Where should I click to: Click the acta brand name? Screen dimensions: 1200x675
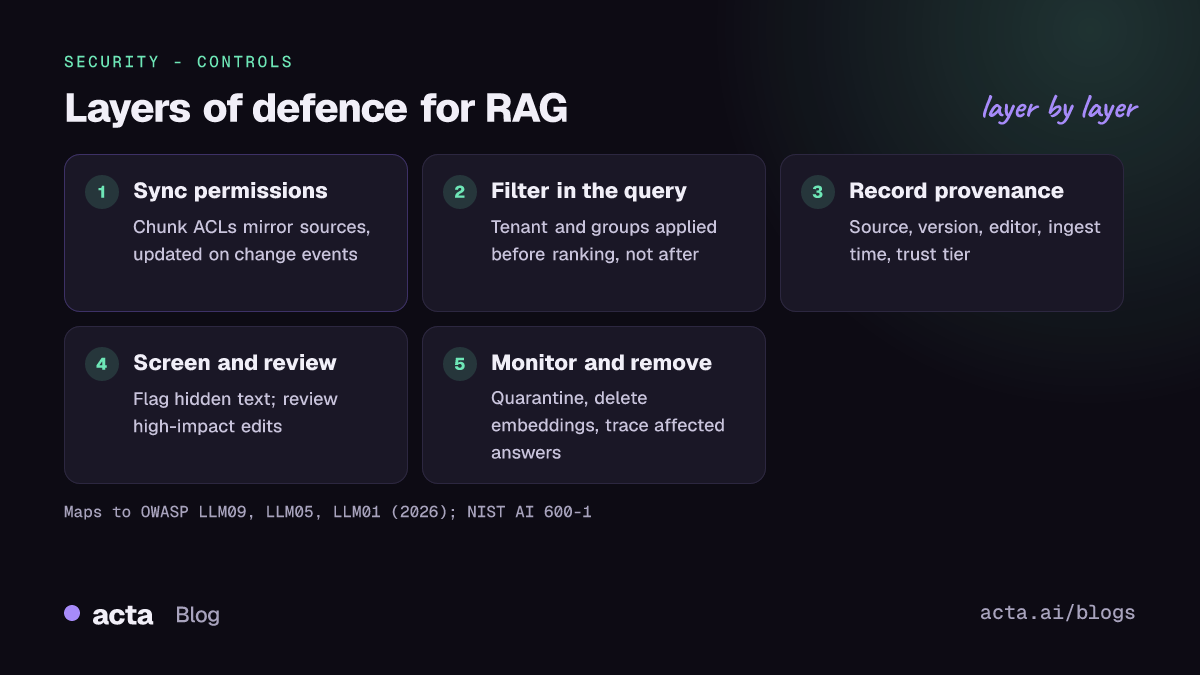tap(122, 615)
